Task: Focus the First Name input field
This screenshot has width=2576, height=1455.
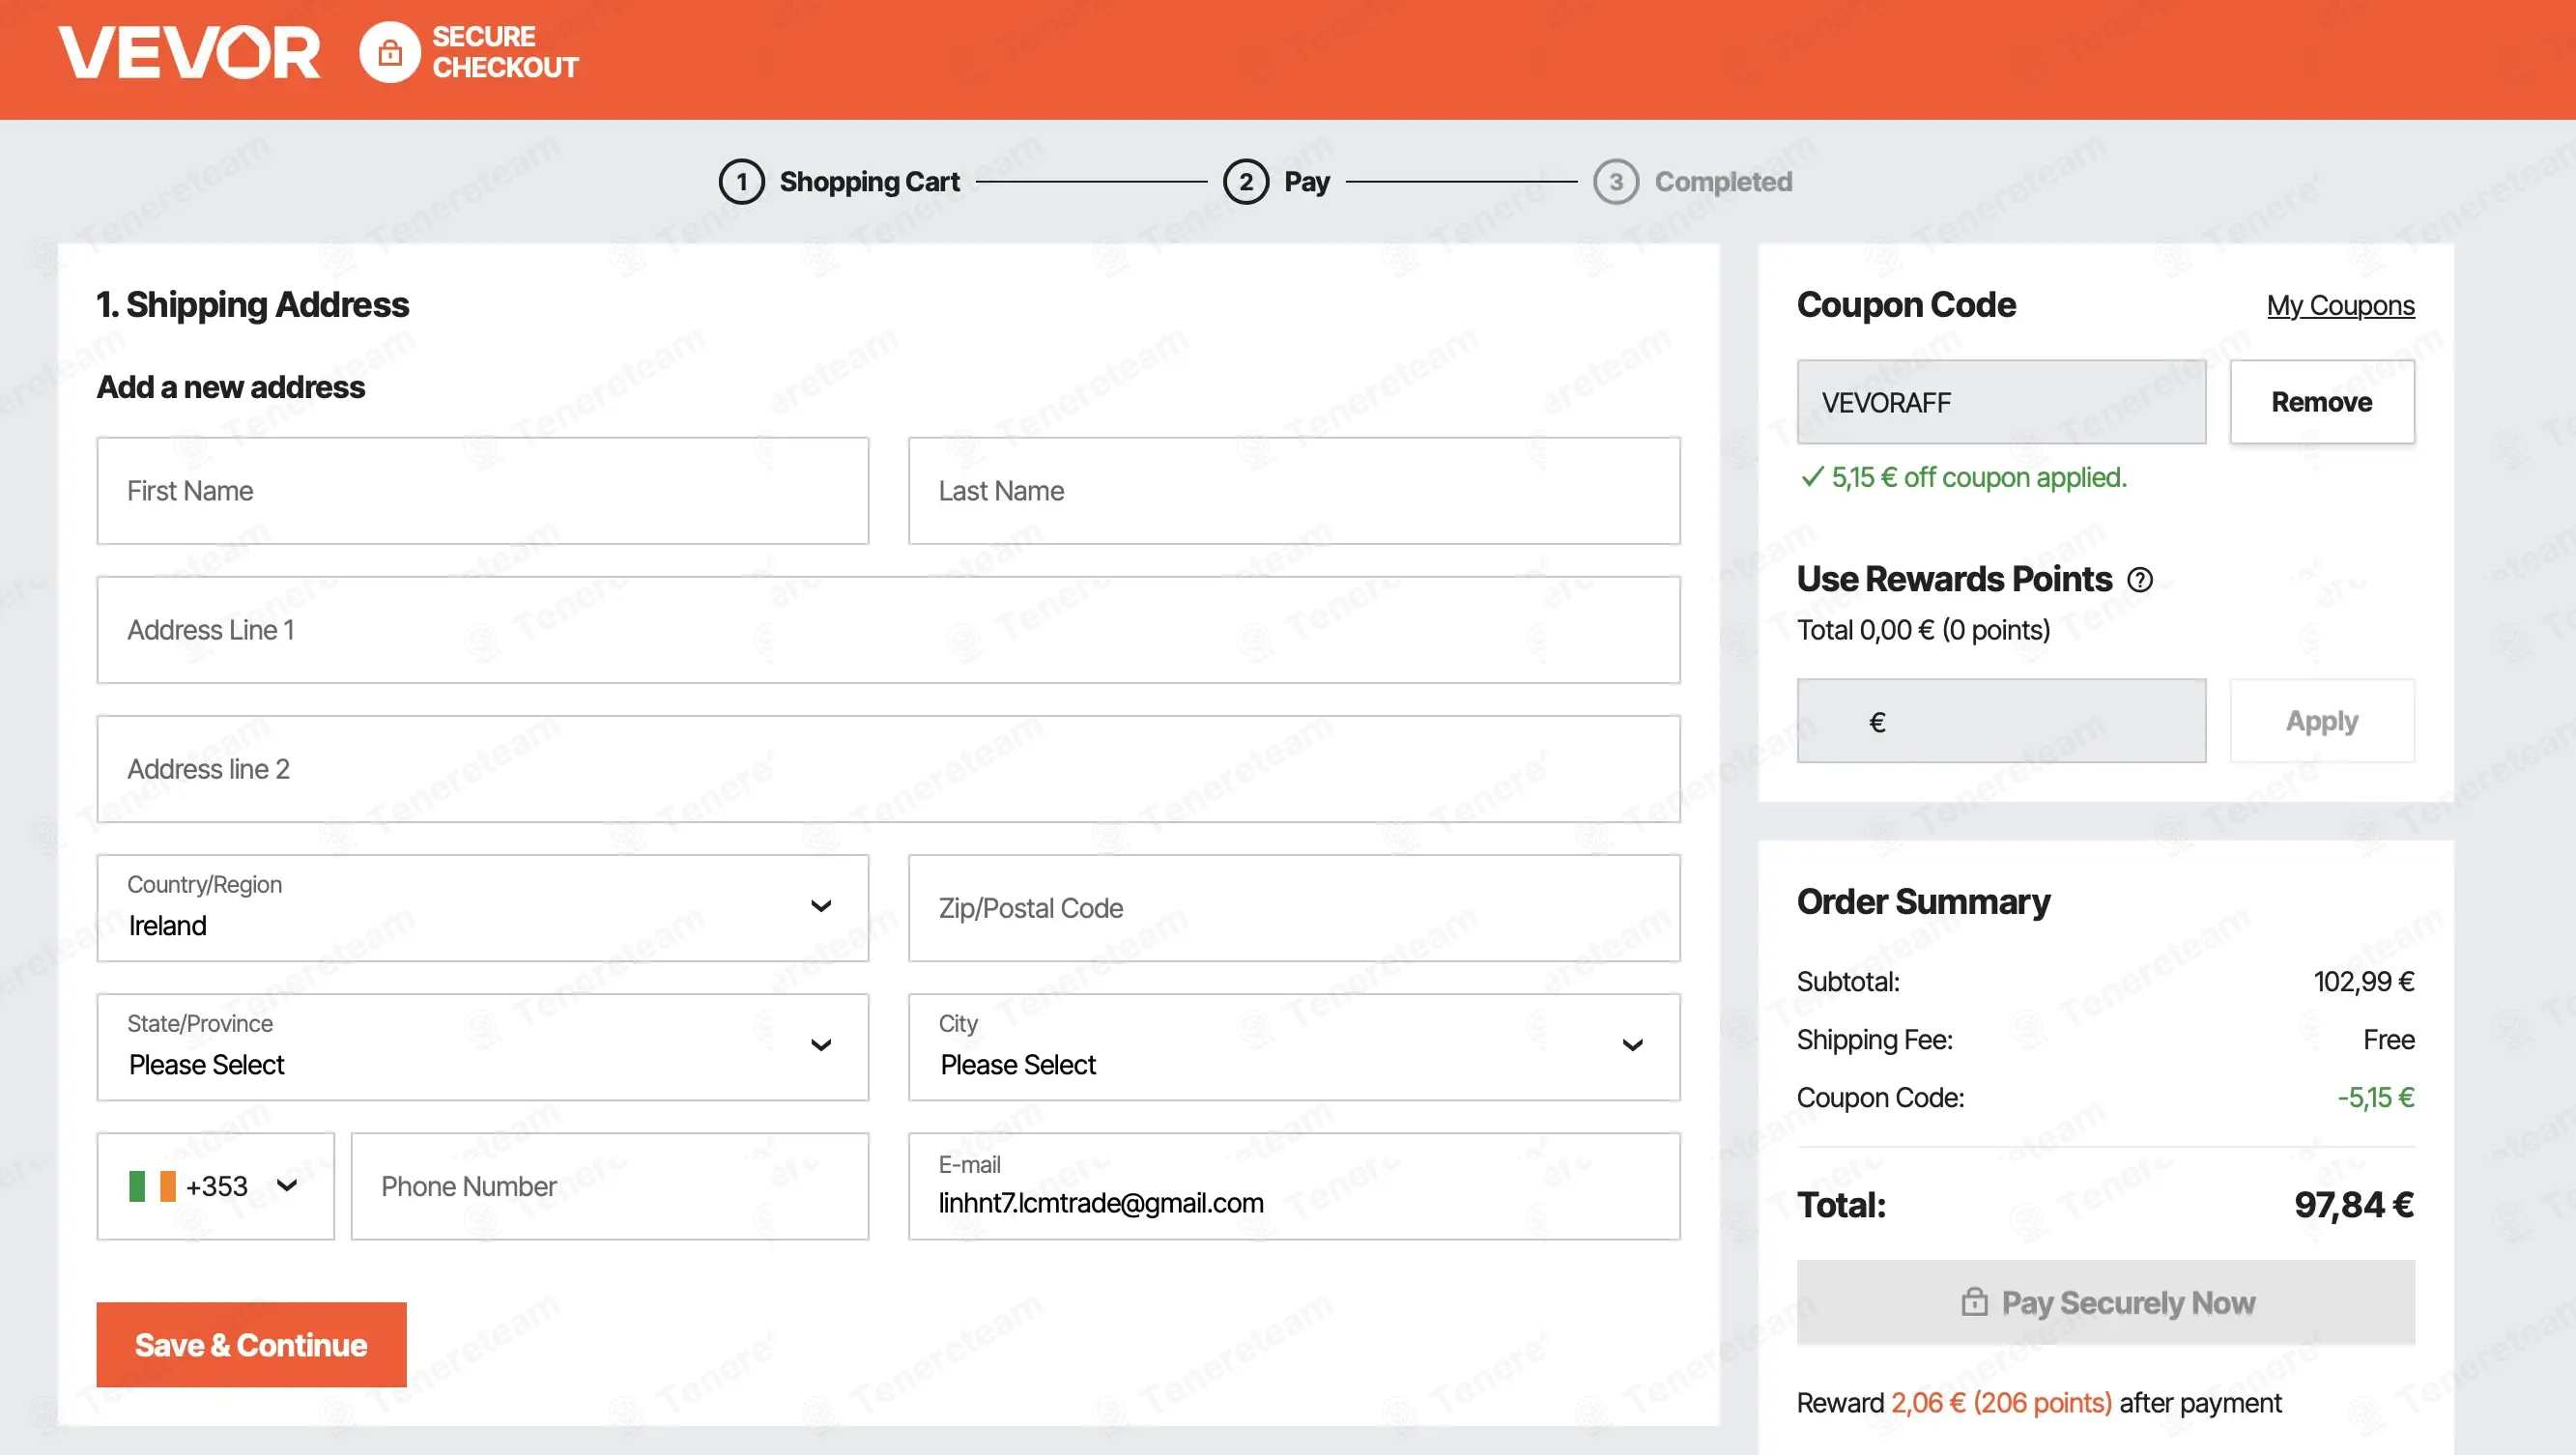Action: pyautogui.click(x=483, y=491)
